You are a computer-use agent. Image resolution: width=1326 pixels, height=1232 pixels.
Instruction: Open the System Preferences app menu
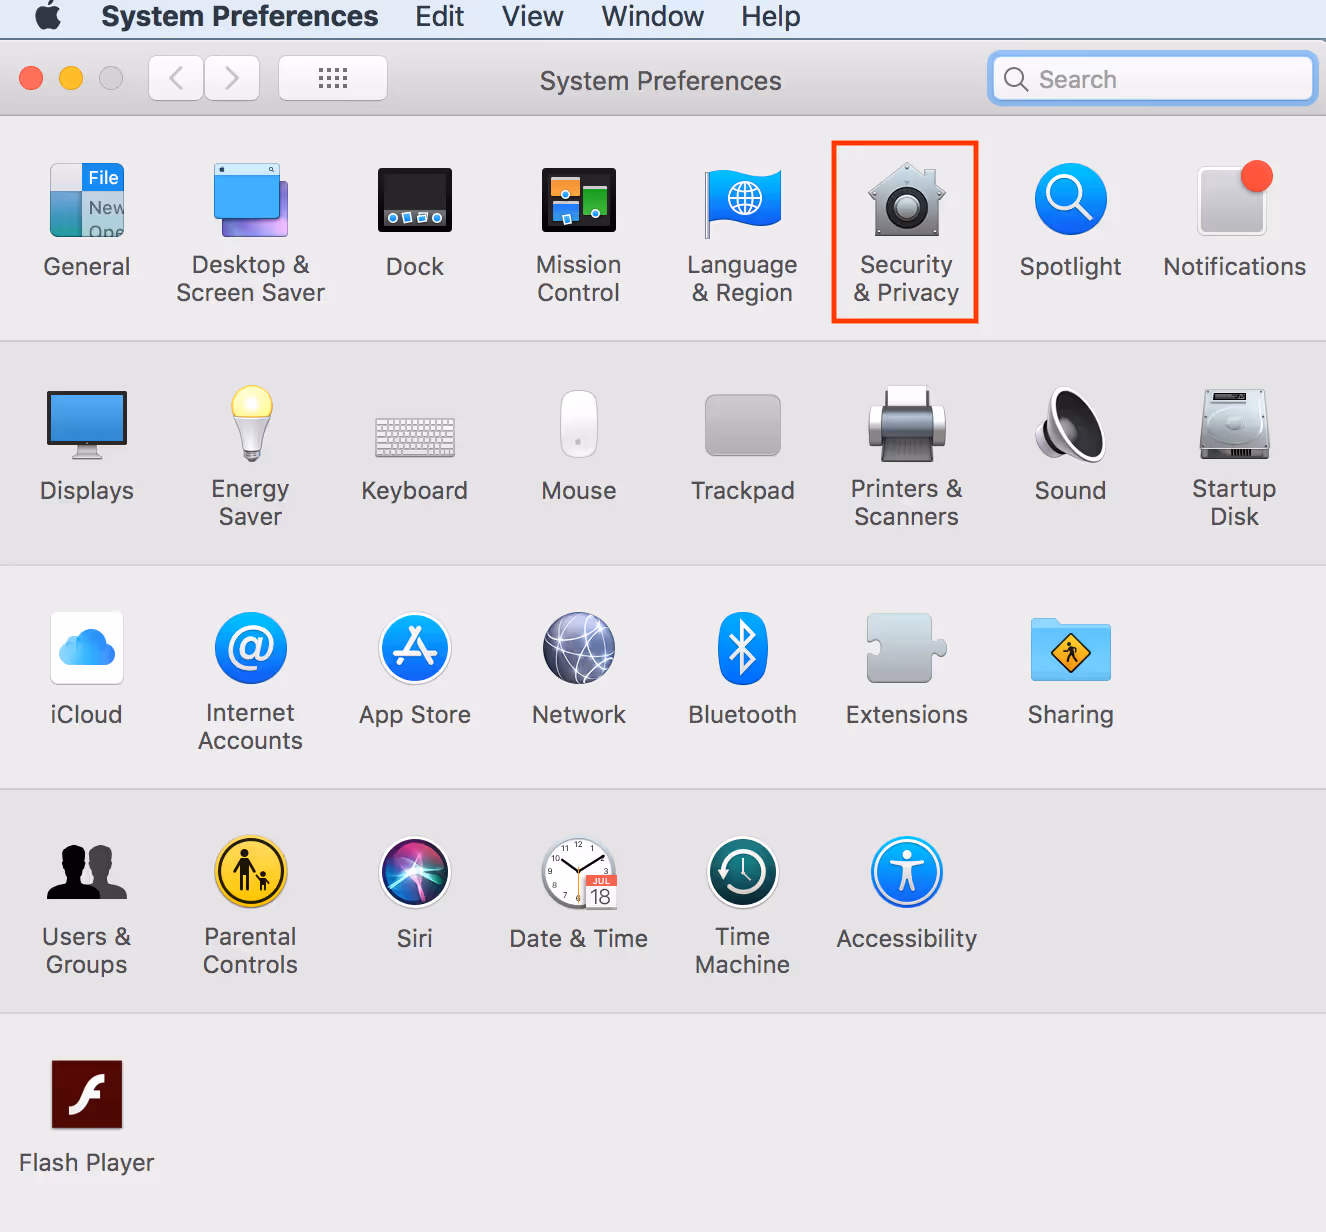tap(240, 17)
